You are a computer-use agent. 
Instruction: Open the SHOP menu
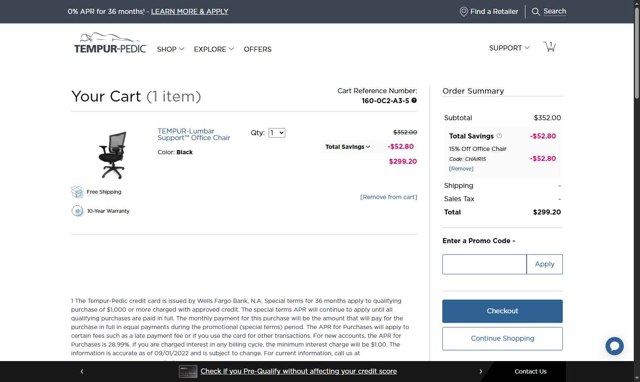pos(170,49)
